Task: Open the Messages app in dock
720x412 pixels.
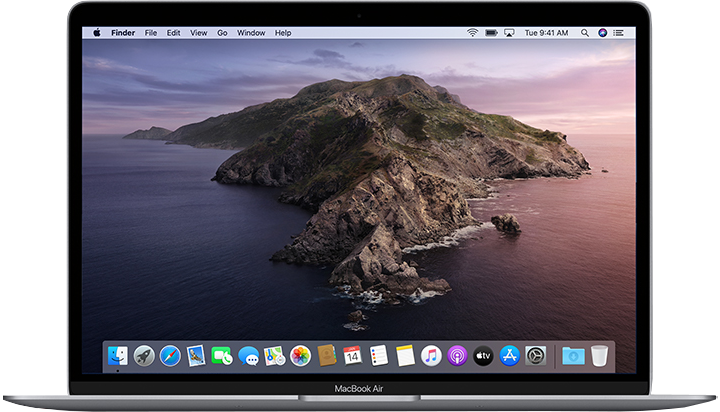Action: tap(248, 356)
